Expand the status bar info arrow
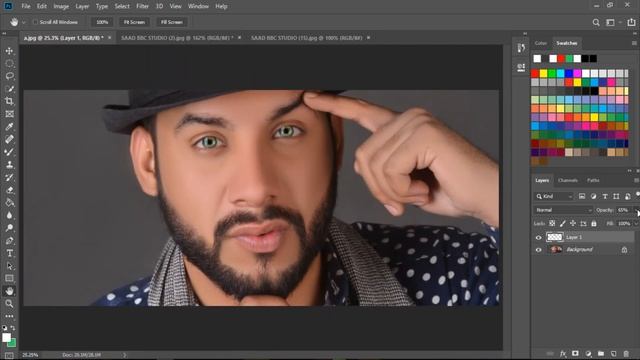Image resolution: width=640 pixels, height=360 pixels. pos(124,355)
